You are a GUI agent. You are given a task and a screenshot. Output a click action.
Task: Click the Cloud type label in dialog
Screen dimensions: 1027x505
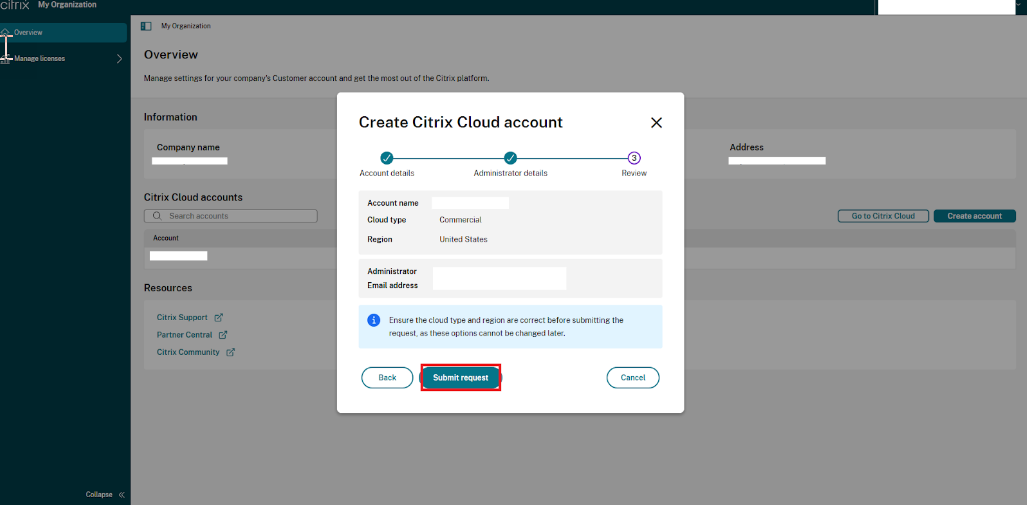(x=386, y=220)
